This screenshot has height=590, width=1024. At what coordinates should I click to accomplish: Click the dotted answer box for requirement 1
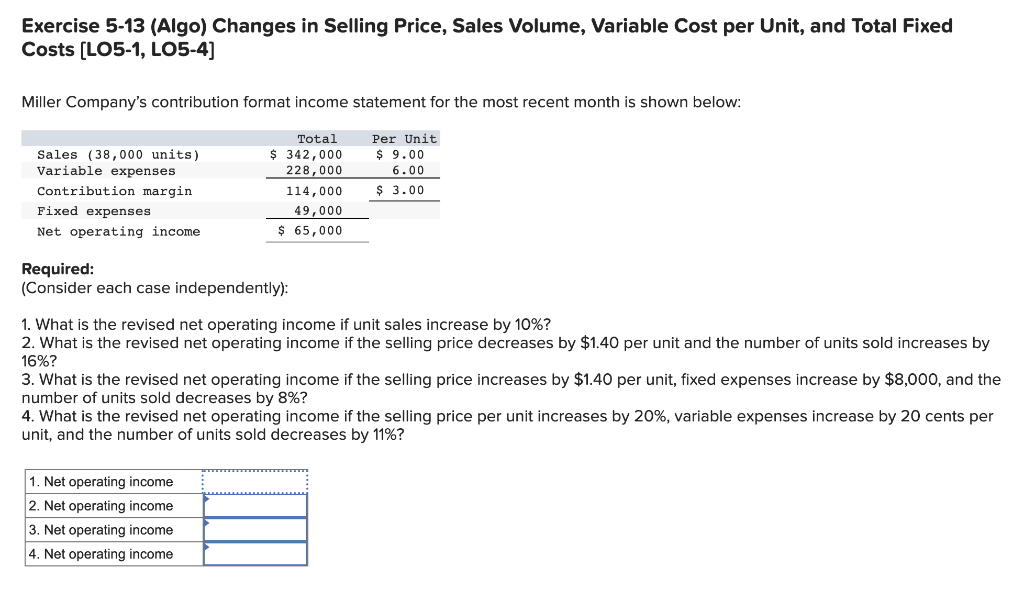(255, 481)
